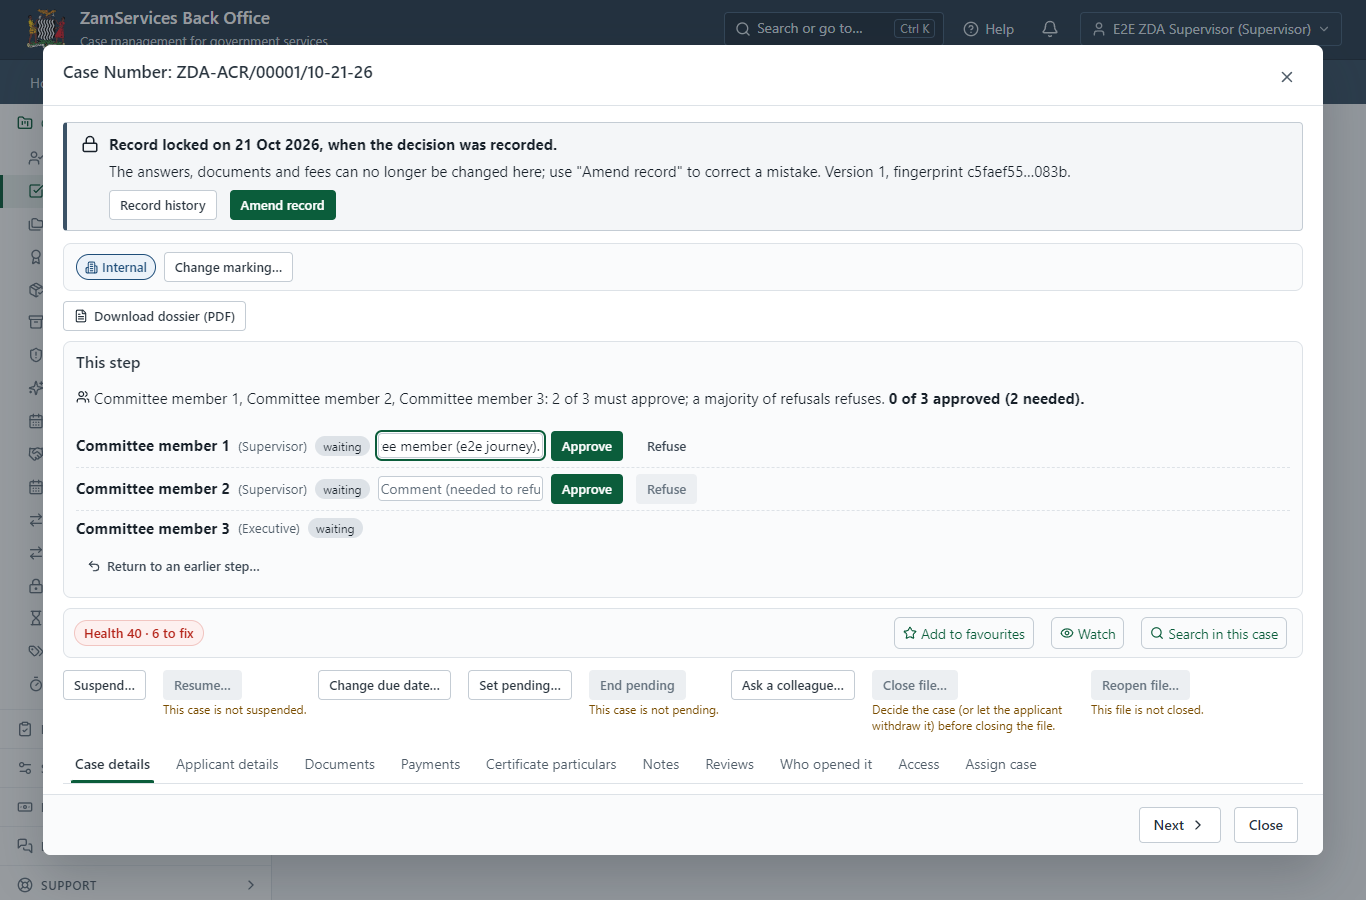The height and width of the screenshot is (900, 1366).
Task: Open the Documents tab
Action: (340, 764)
